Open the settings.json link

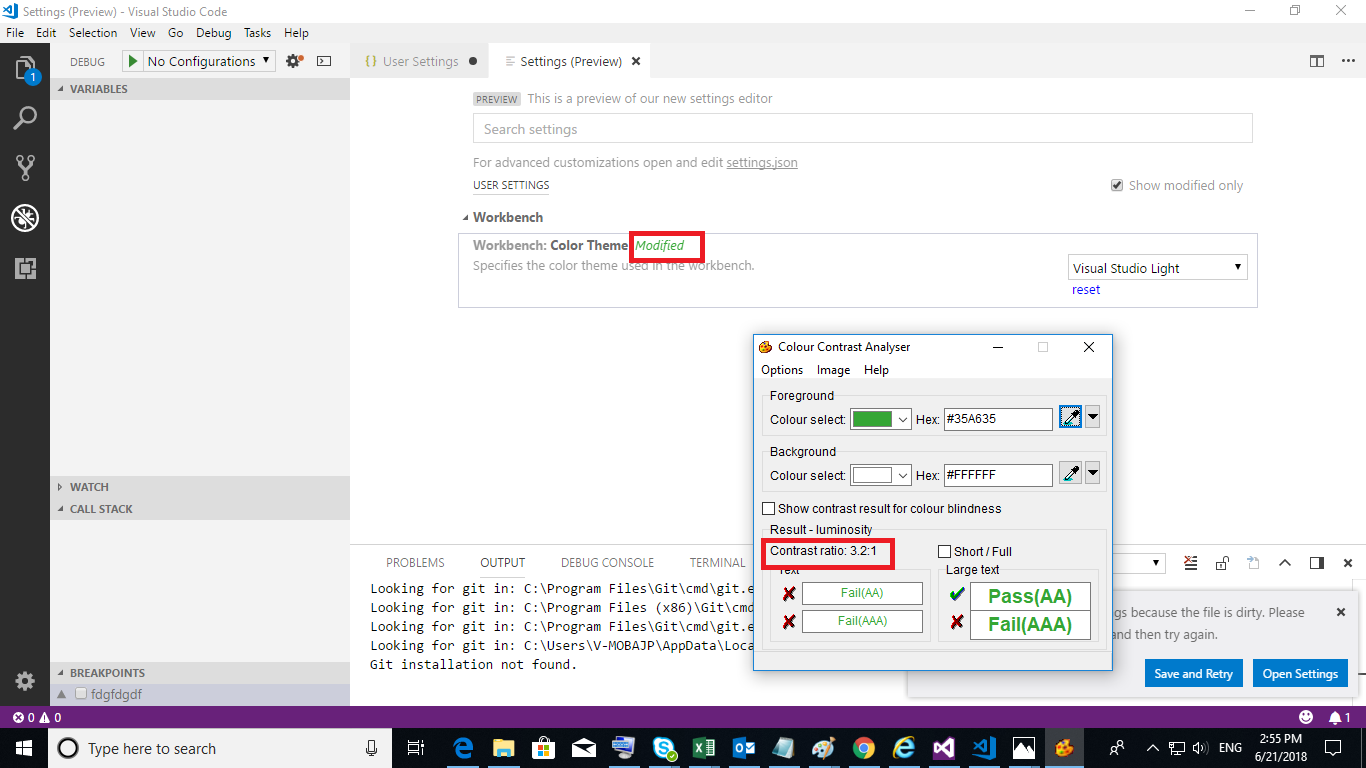[x=762, y=162]
